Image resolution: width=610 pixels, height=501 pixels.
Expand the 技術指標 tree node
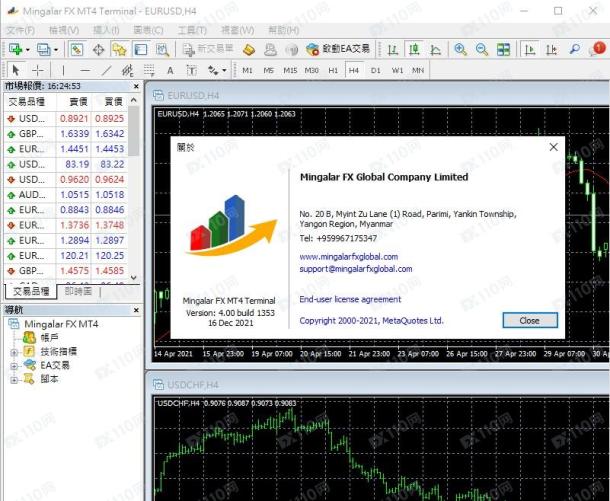point(13,352)
